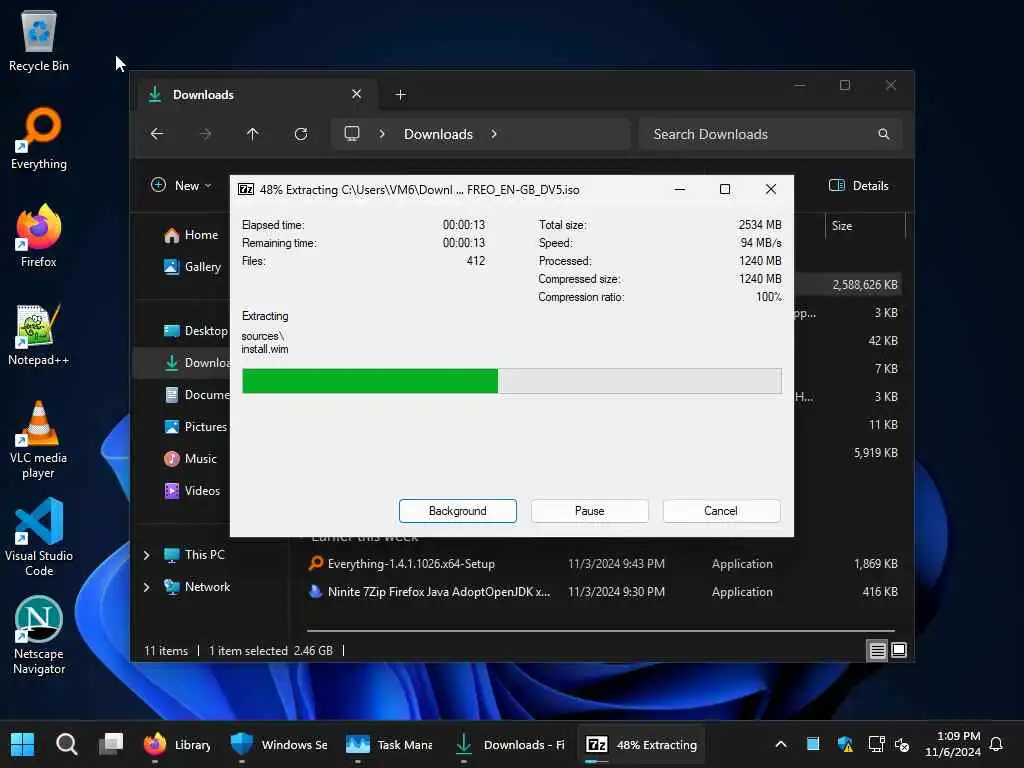This screenshot has width=1024, height=768.
Task: Go forward in File Explorer
Action: [x=205, y=134]
